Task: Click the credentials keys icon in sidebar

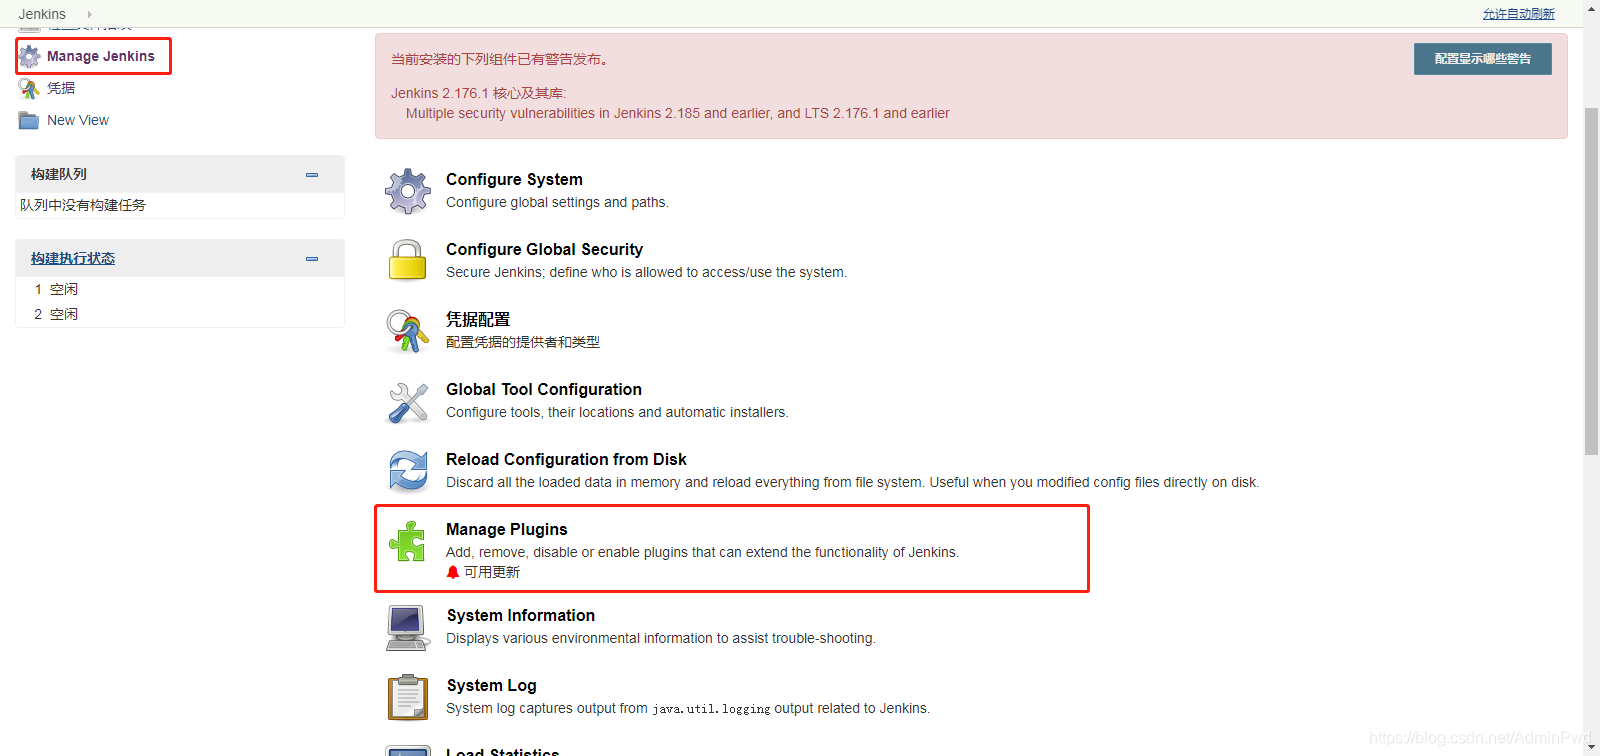Action: tap(30, 88)
